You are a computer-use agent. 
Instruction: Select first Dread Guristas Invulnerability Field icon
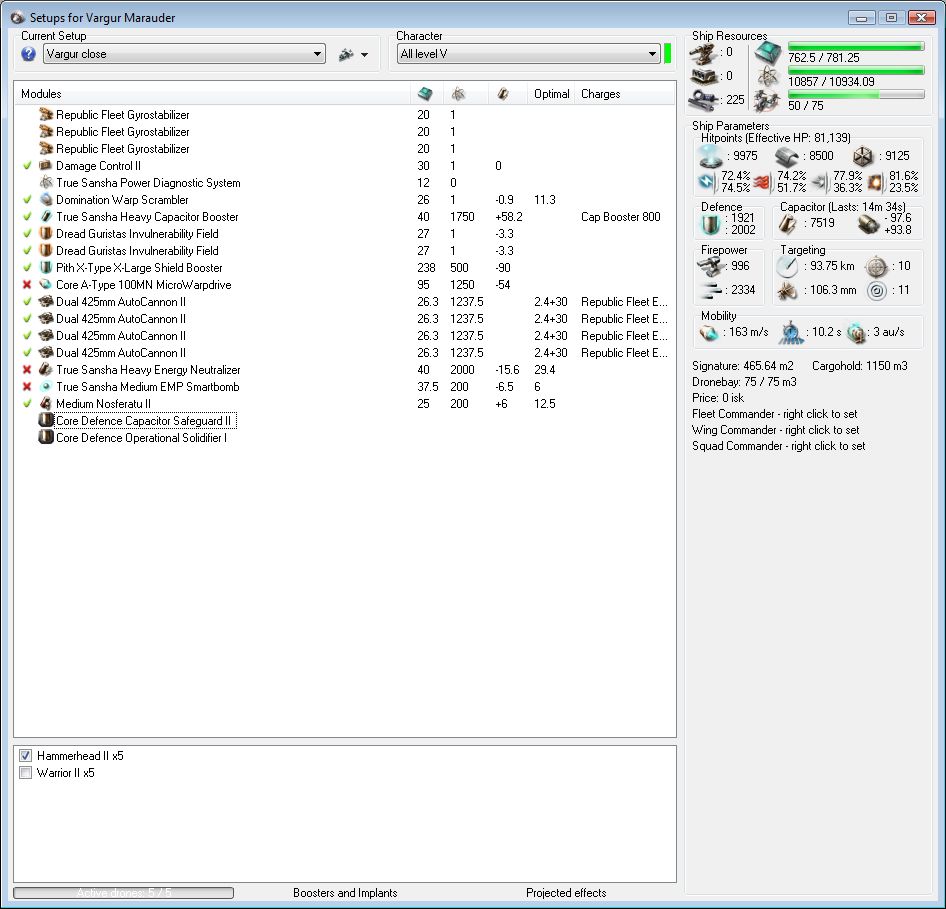[46, 233]
